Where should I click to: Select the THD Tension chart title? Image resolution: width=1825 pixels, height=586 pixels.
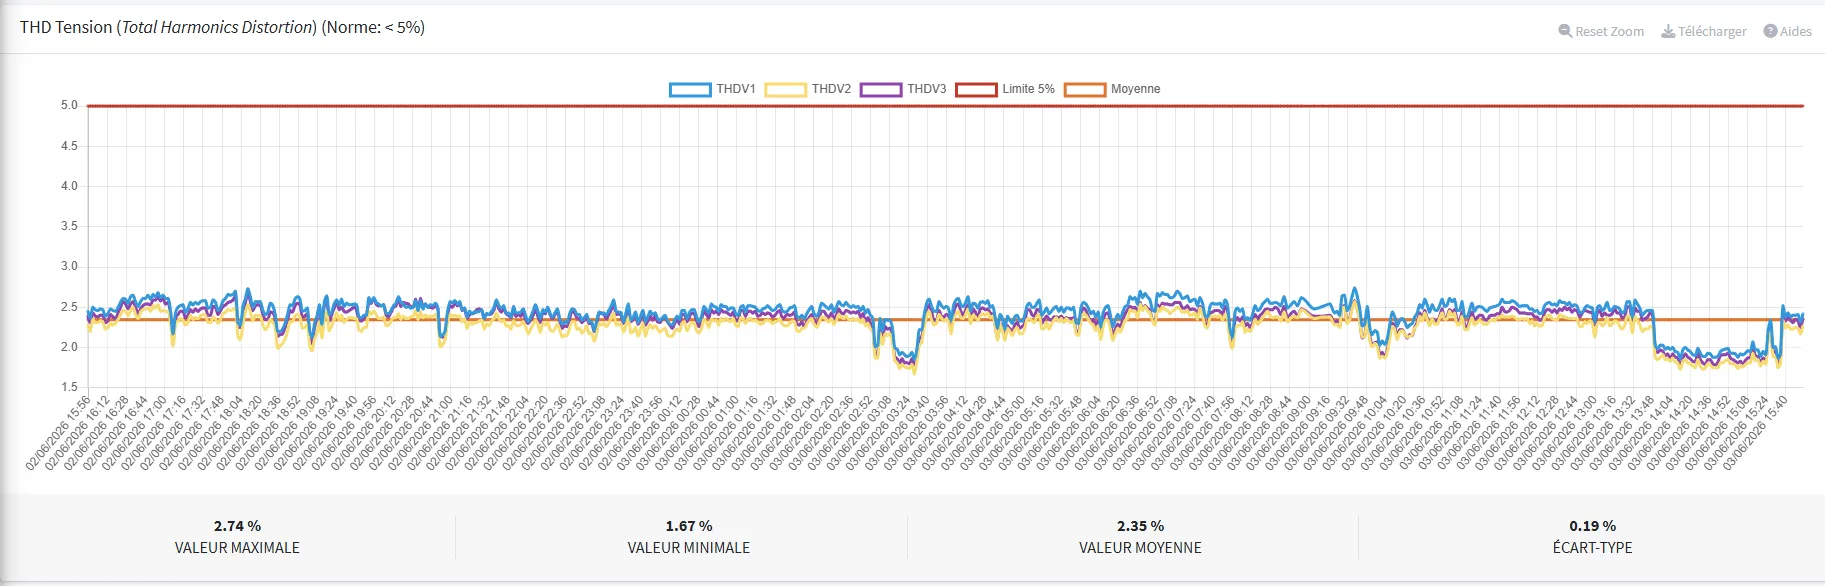tap(222, 27)
